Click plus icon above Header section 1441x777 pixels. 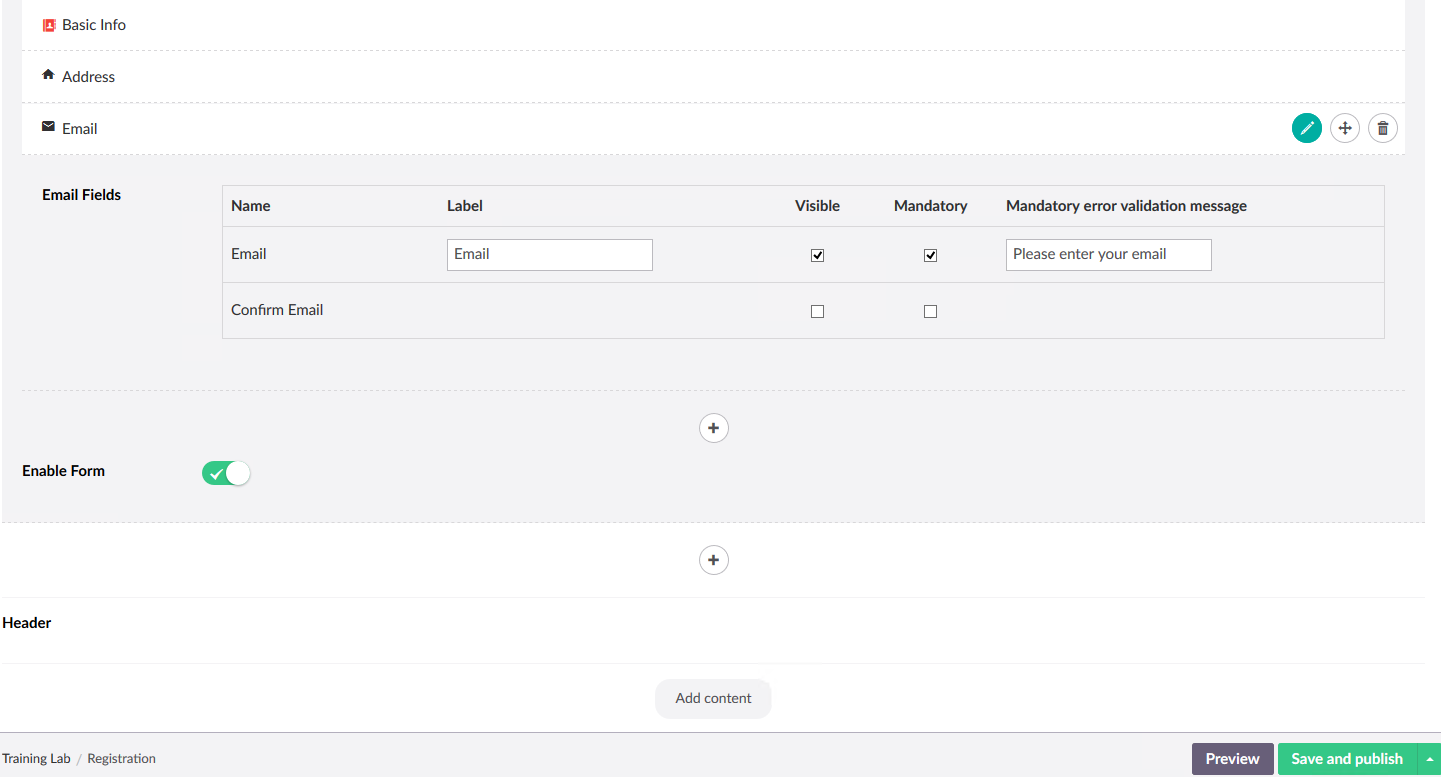tap(713, 560)
